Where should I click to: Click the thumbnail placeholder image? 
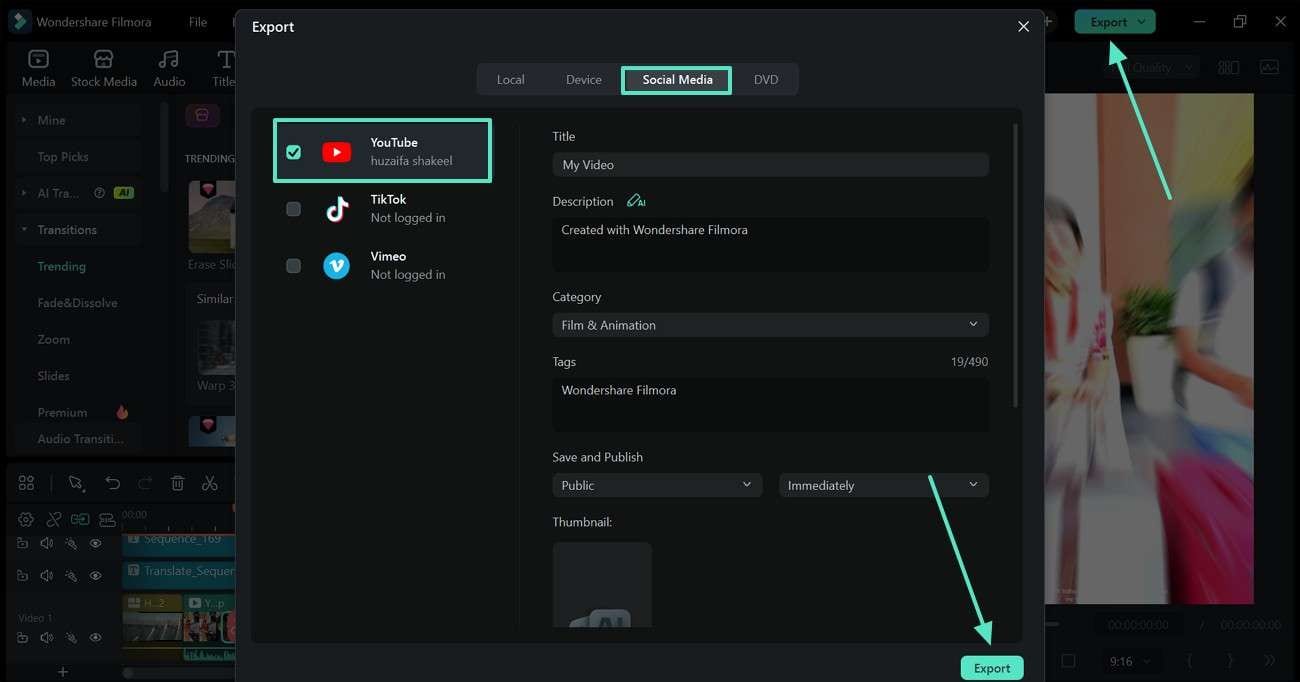click(x=602, y=586)
